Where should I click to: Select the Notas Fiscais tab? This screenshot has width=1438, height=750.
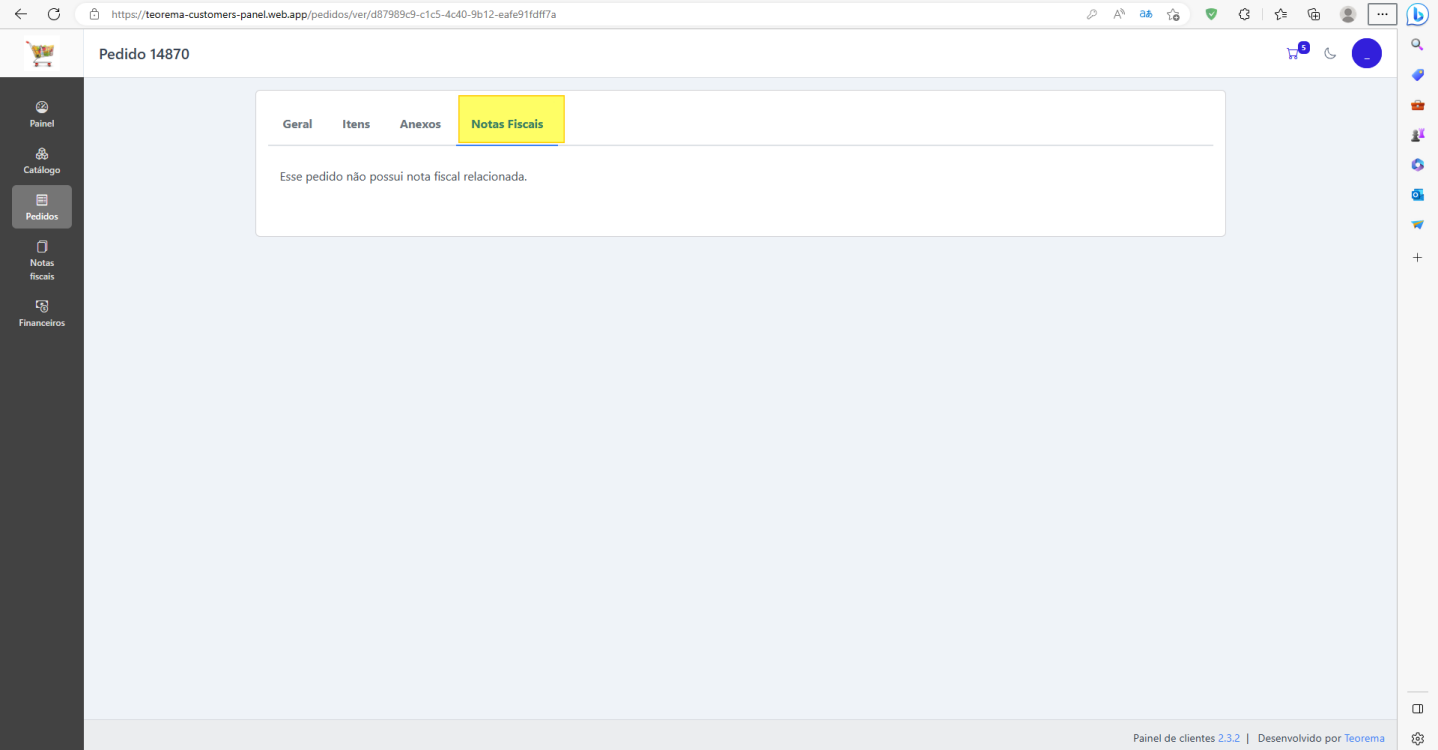tap(507, 124)
